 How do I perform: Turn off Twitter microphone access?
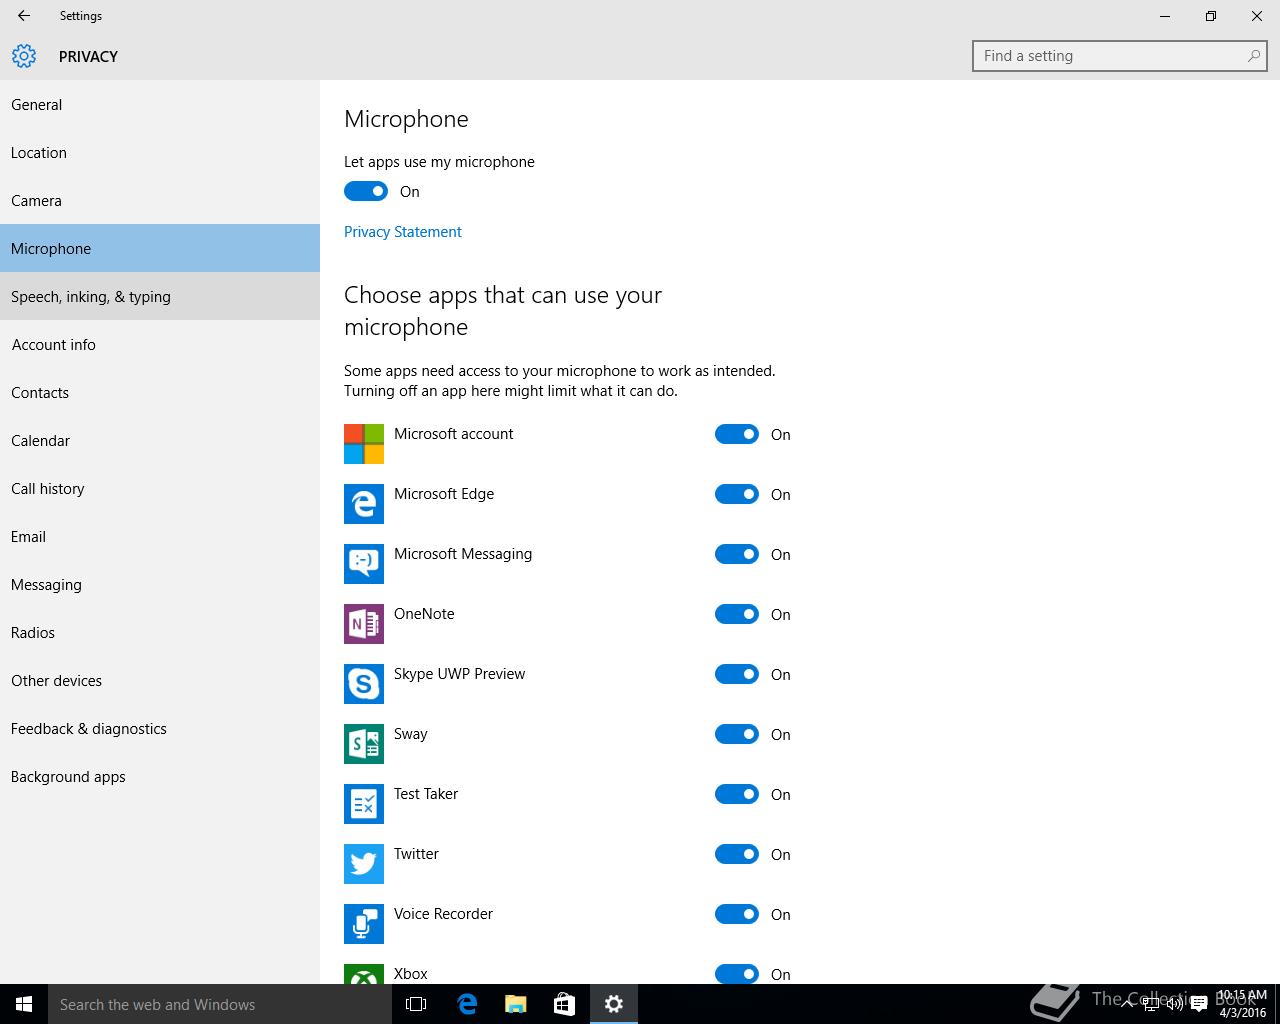pos(737,854)
